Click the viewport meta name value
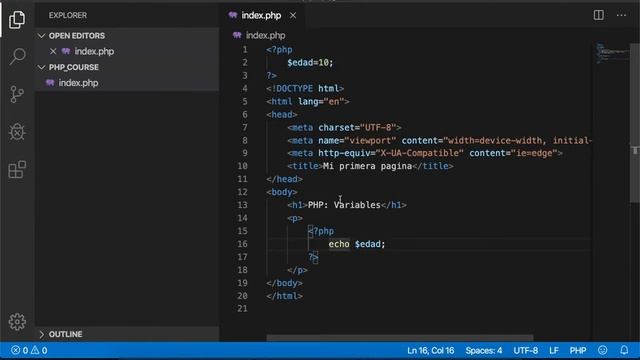The height and width of the screenshot is (360, 640). coord(370,140)
